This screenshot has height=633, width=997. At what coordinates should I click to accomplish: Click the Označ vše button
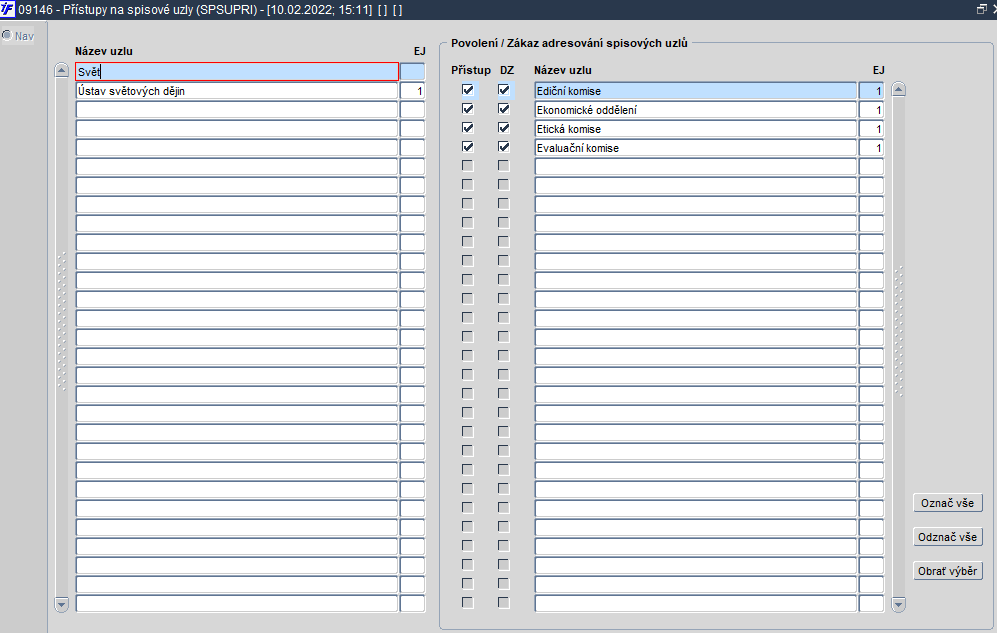(947, 503)
